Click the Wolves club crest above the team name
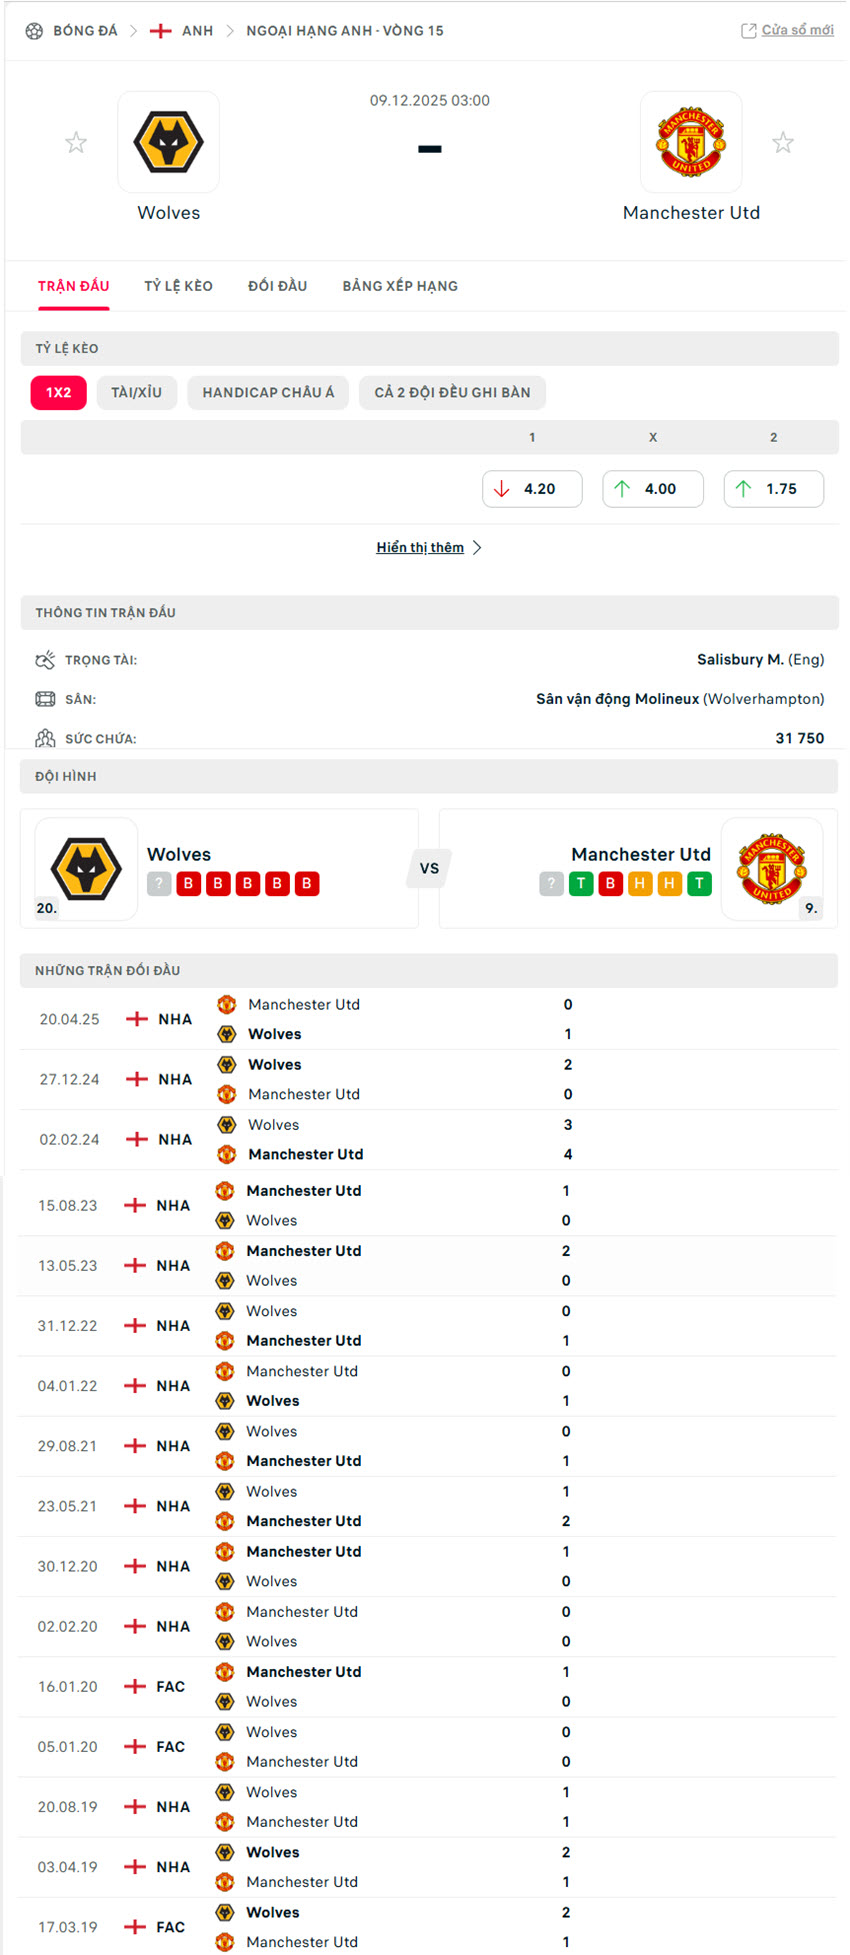Image resolution: width=850 pixels, height=1955 pixels. pyautogui.click(x=168, y=142)
